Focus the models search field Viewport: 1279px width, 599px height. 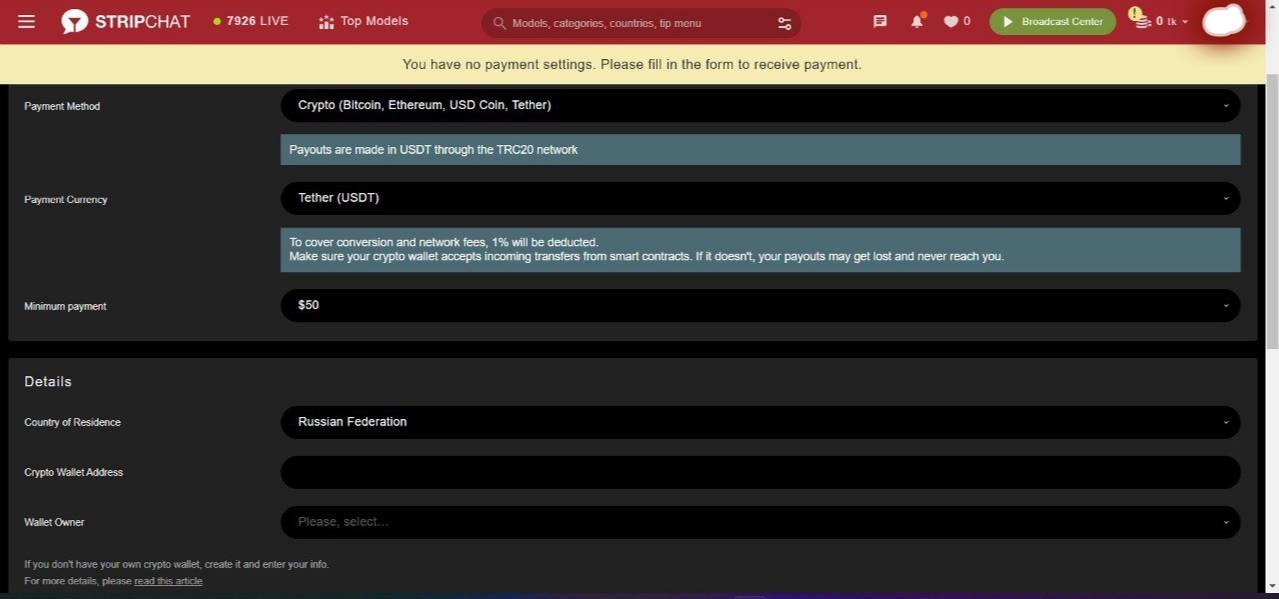[640, 23]
